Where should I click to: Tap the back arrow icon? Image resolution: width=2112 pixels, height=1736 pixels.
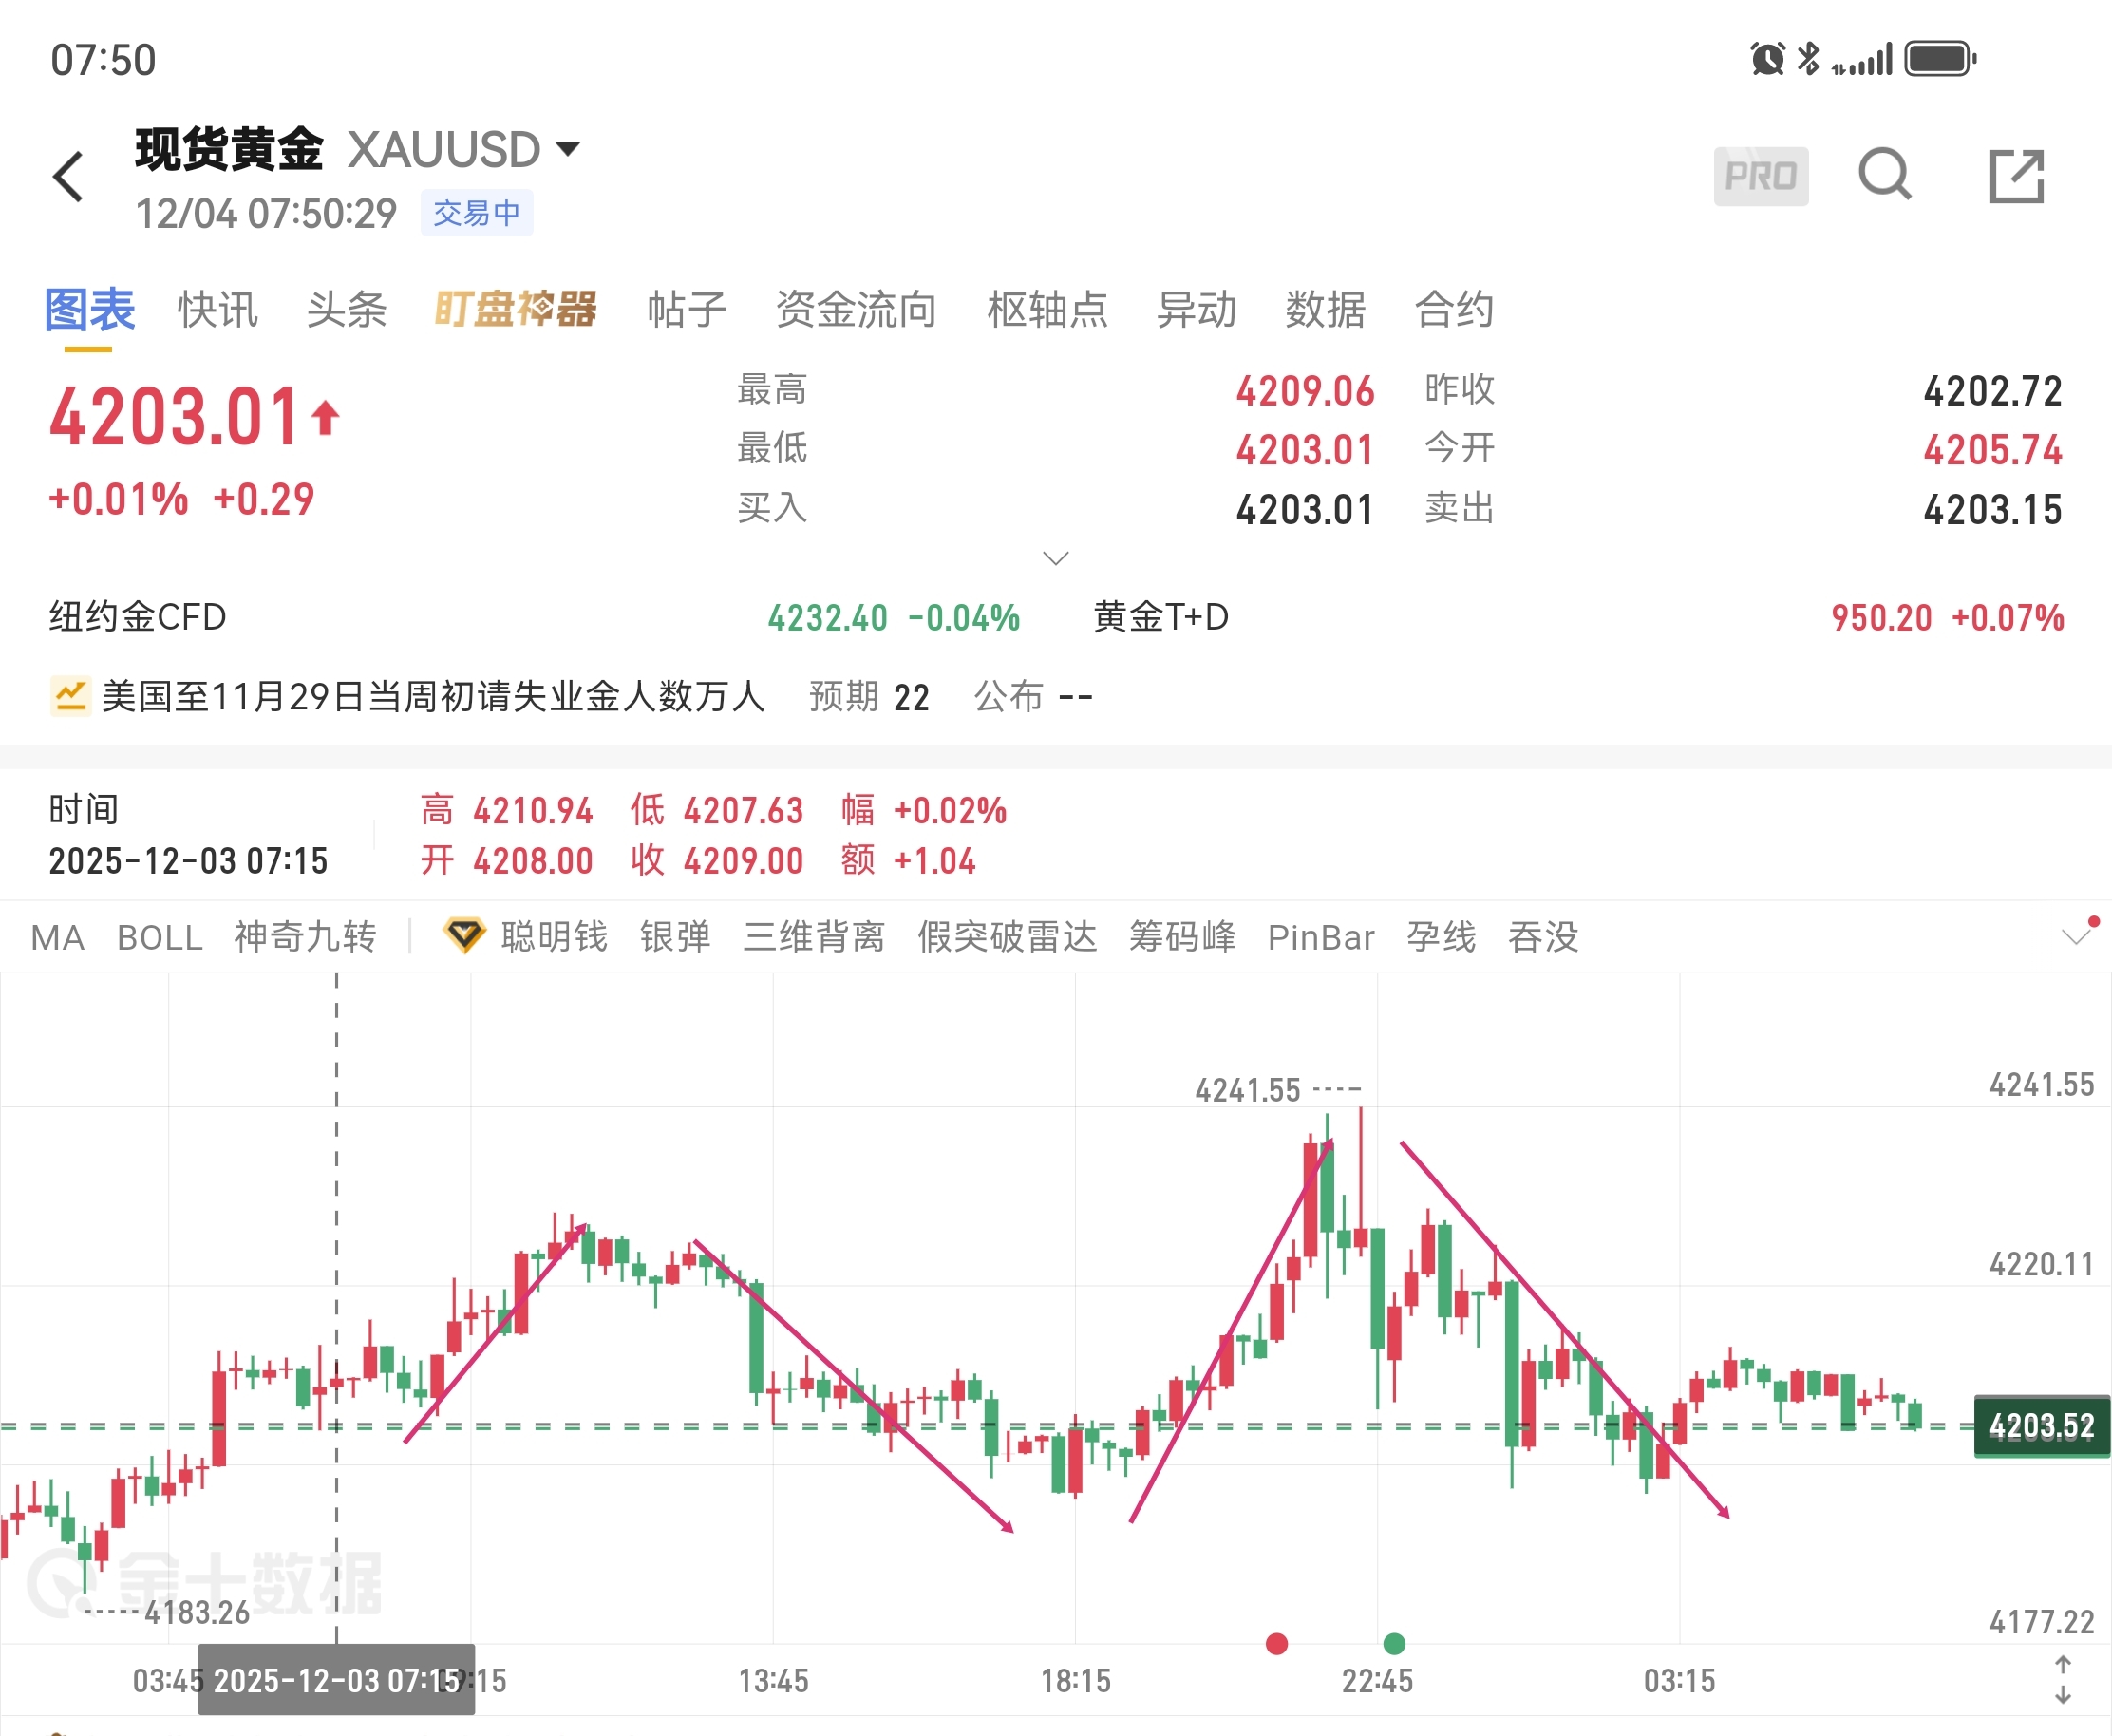[68, 177]
